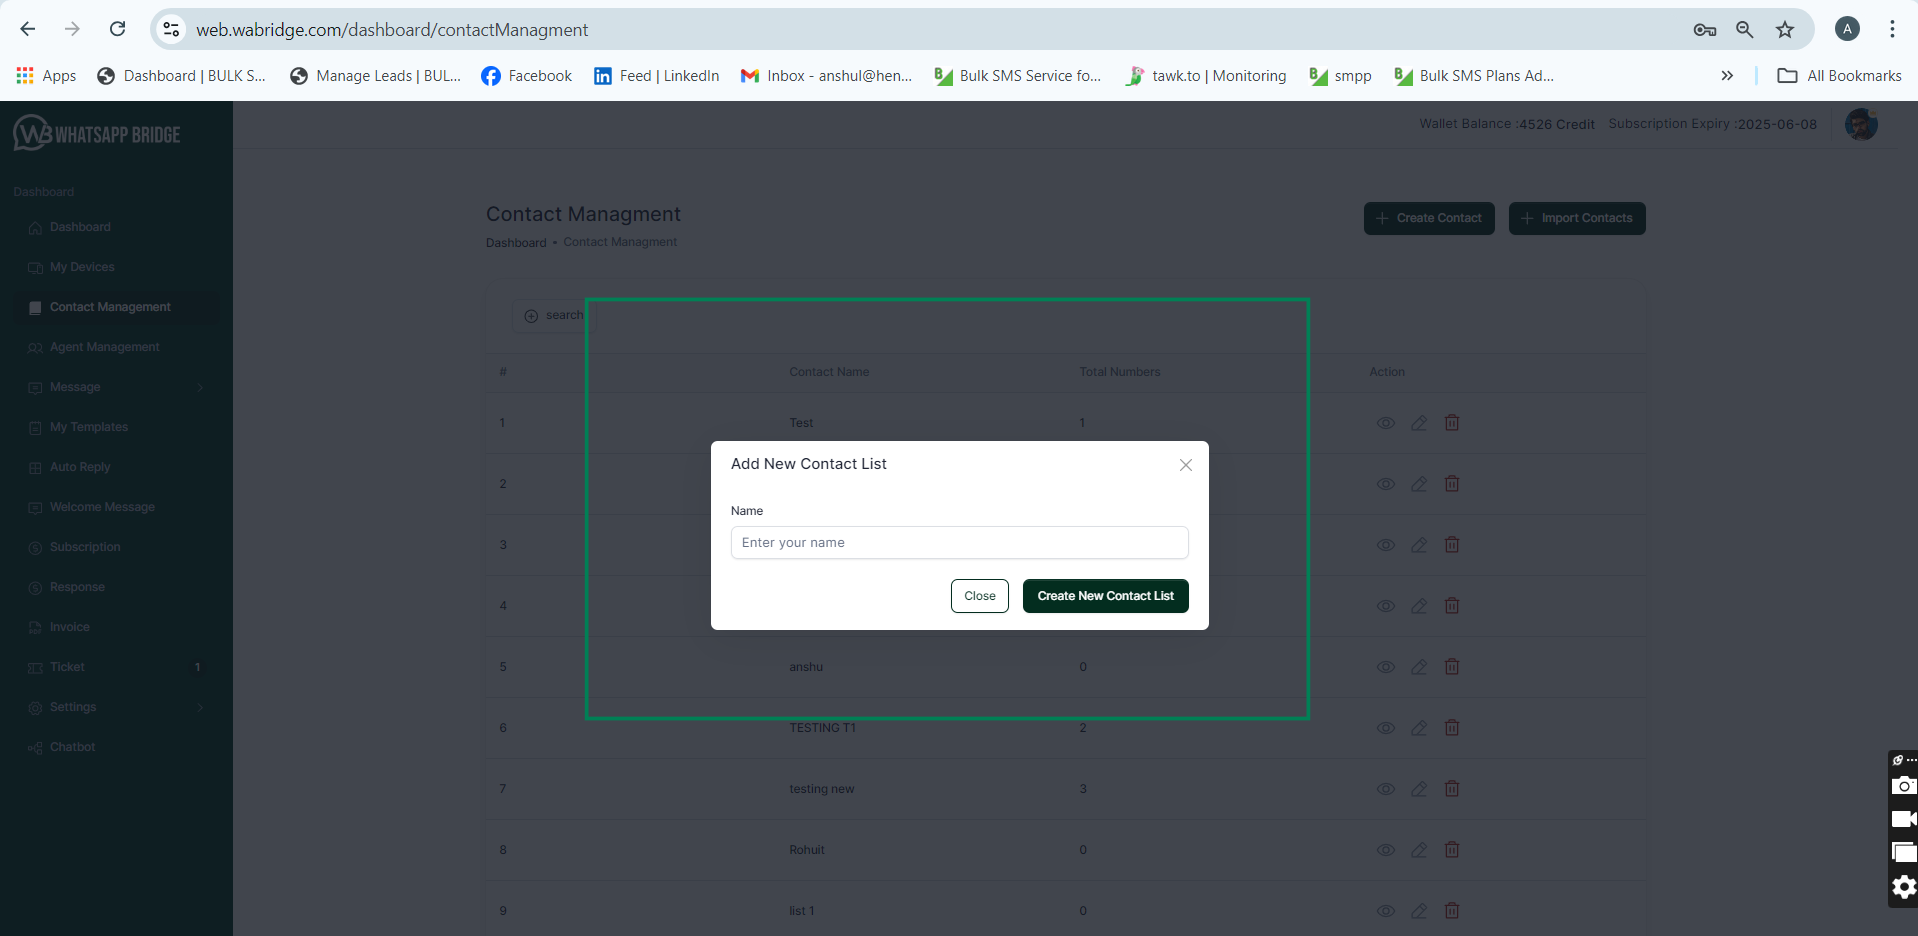Image resolution: width=1918 pixels, height=936 pixels.
Task: Edit contact list in row 3
Action: [x=1419, y=545]
